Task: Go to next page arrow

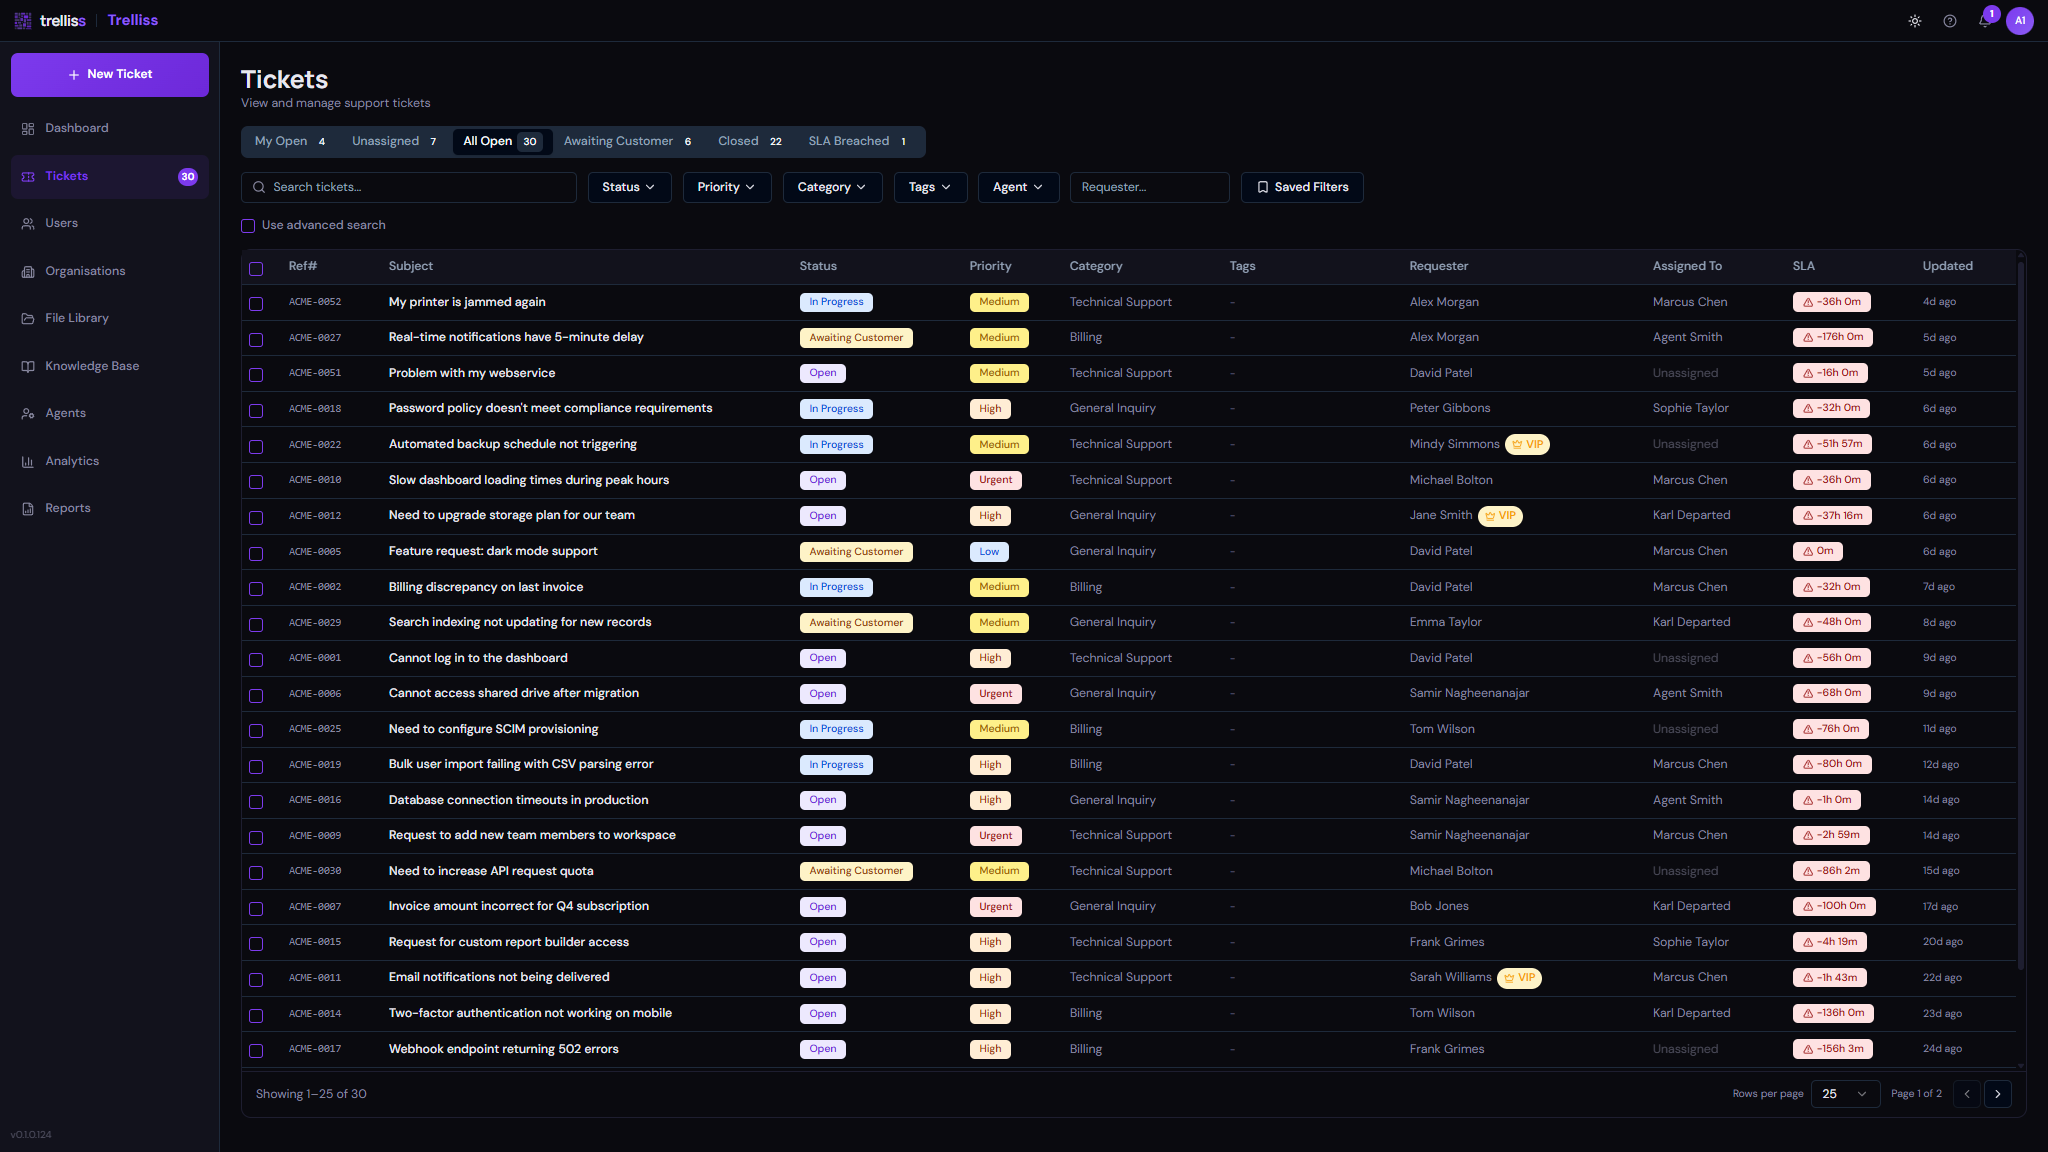Action: click(x=1997, y=1094)
